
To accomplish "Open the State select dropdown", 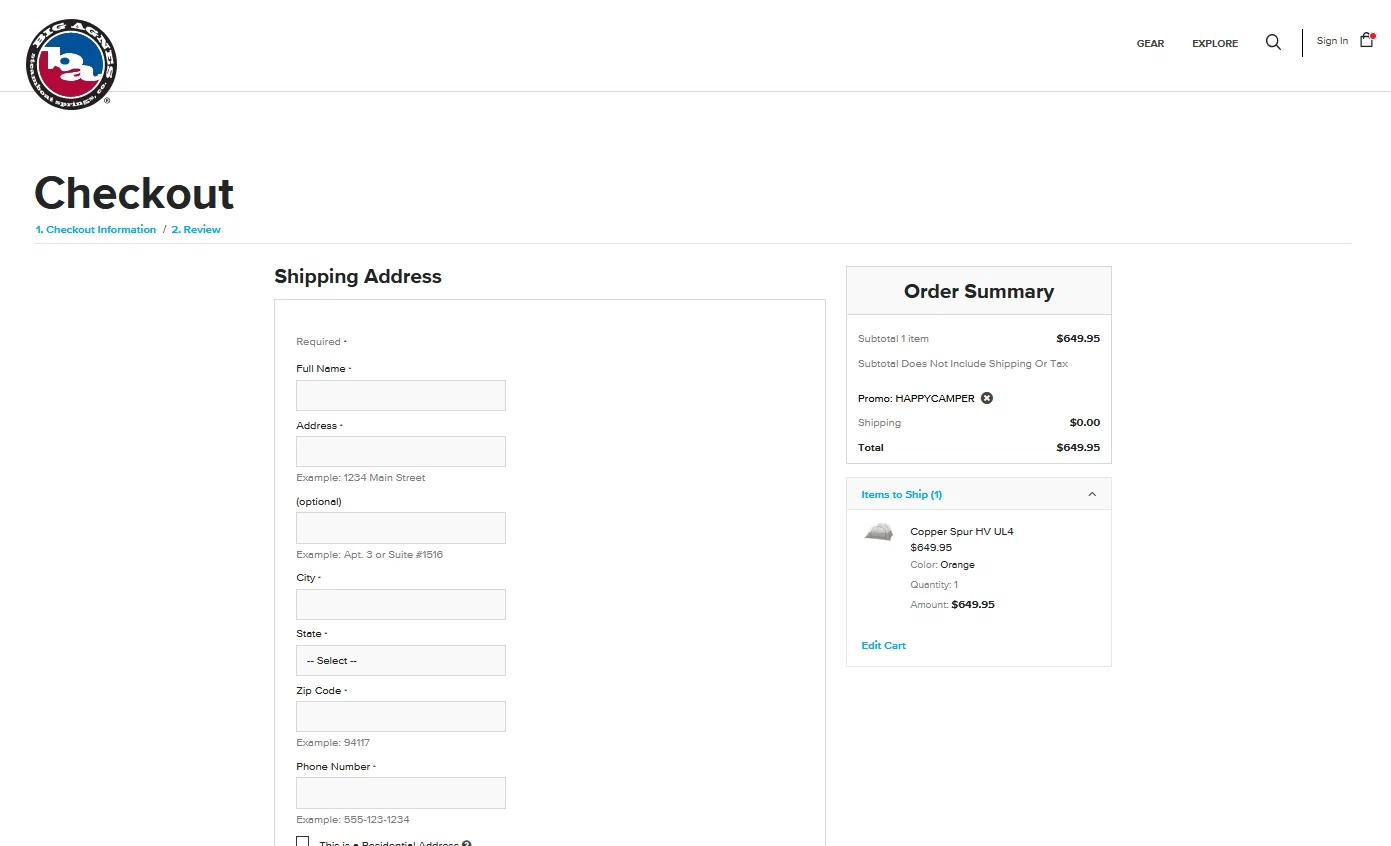I will click(401, 660).
